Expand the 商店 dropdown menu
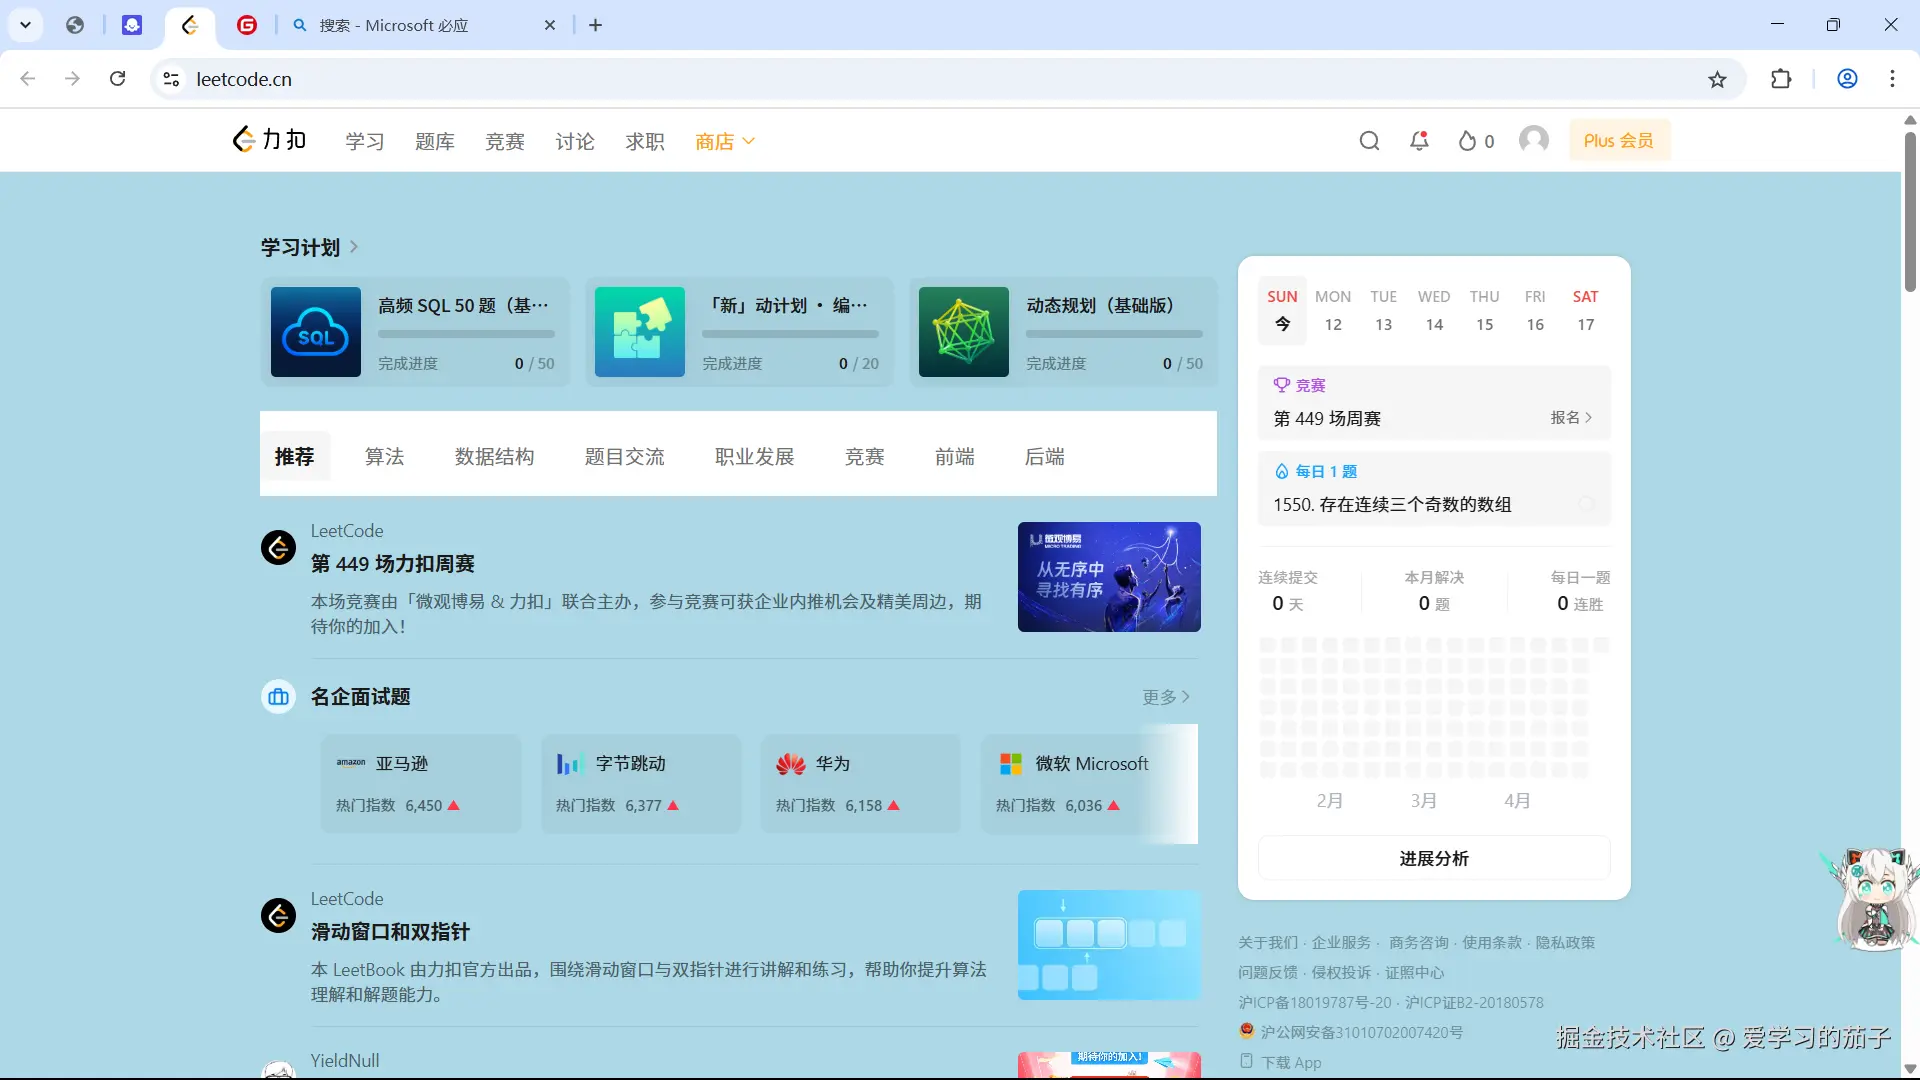 pyautogui.click(x=725, y=142)
